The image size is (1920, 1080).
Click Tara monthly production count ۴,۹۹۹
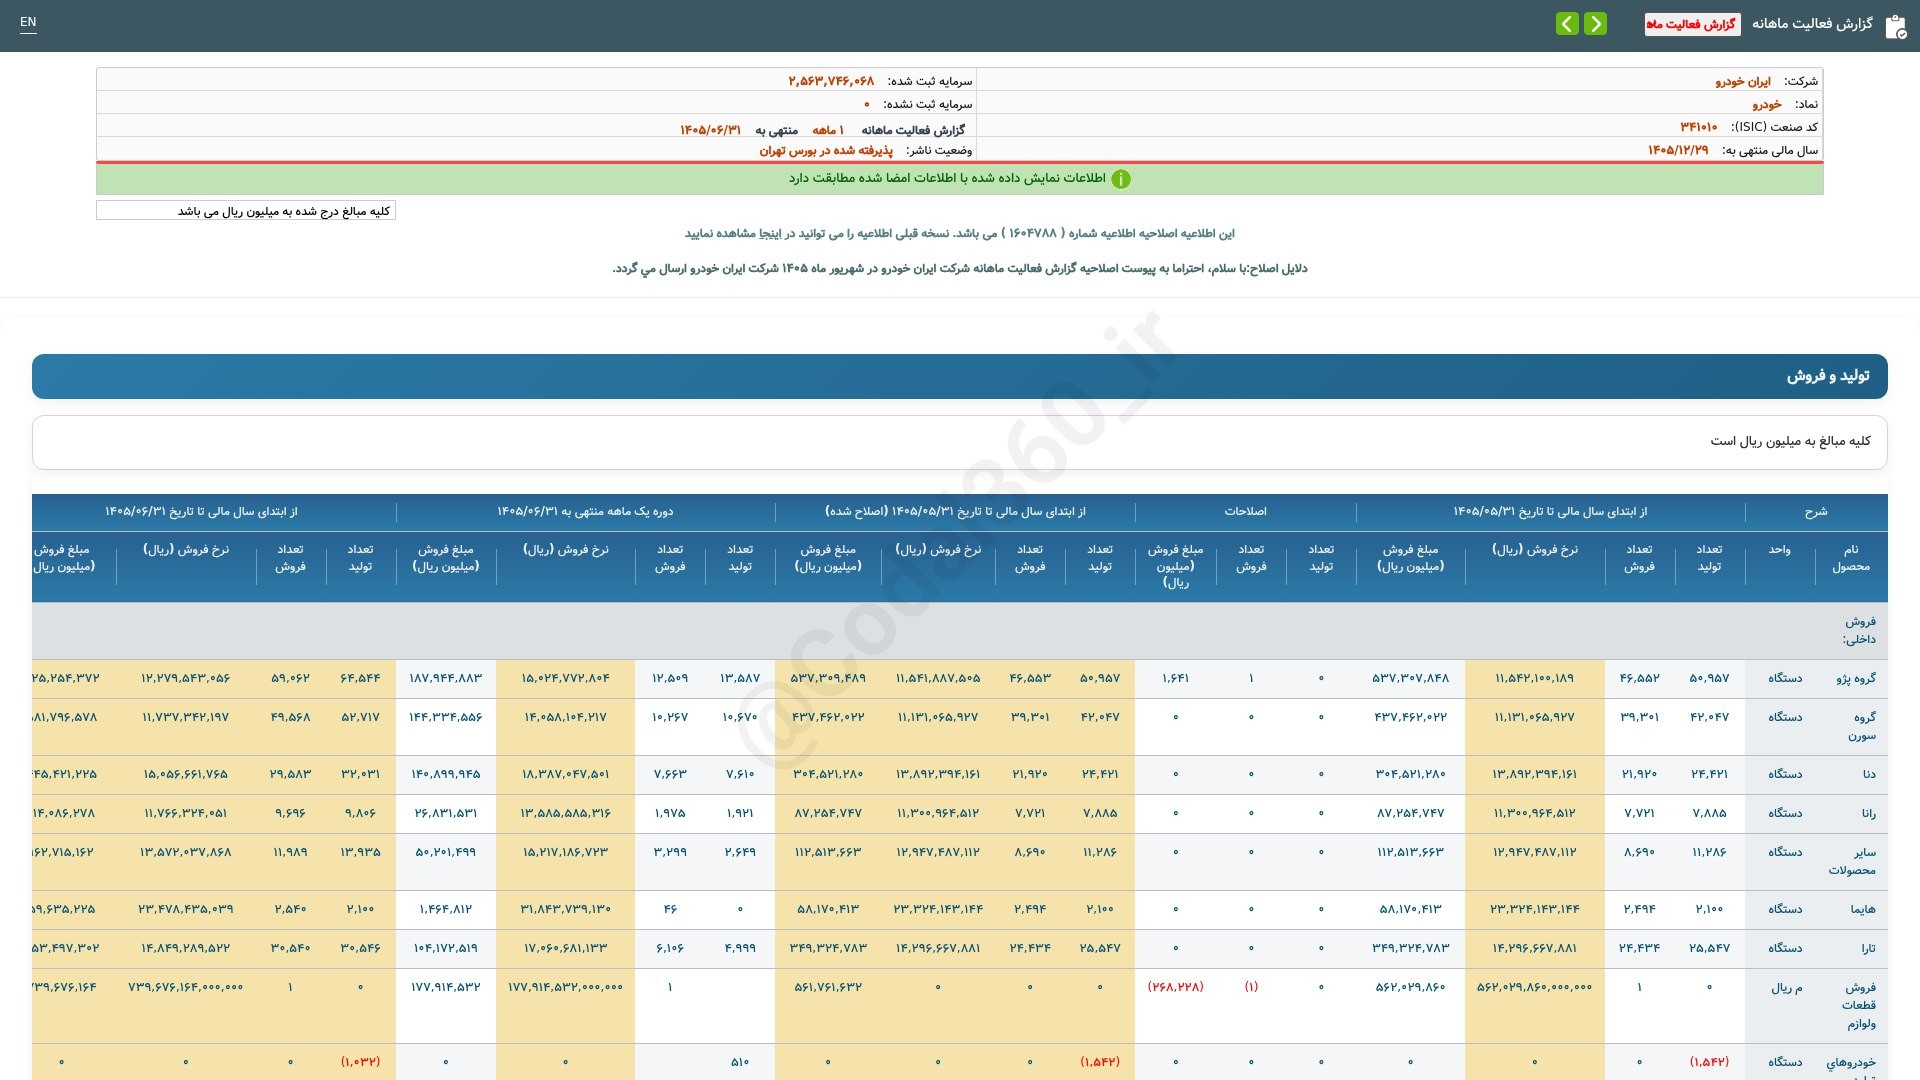pyautogui.click(x=740, y=949)
